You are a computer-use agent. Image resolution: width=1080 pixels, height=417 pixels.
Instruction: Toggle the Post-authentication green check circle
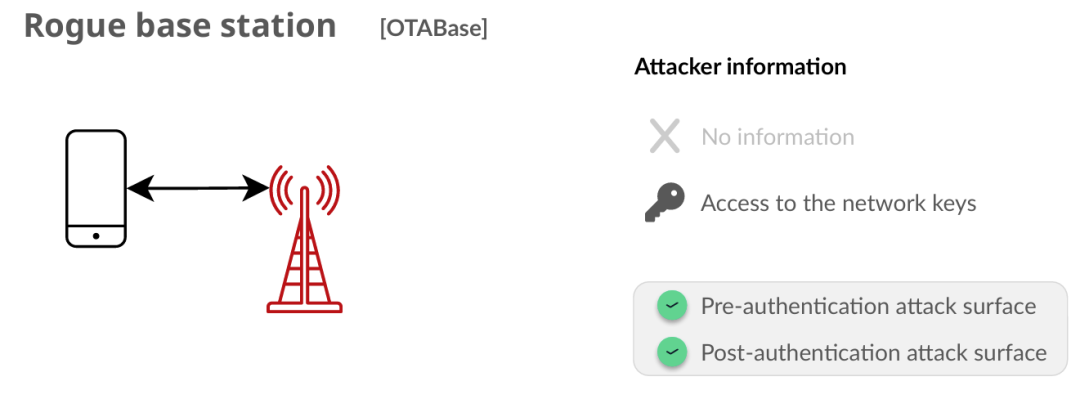click(x=669, y=352)
